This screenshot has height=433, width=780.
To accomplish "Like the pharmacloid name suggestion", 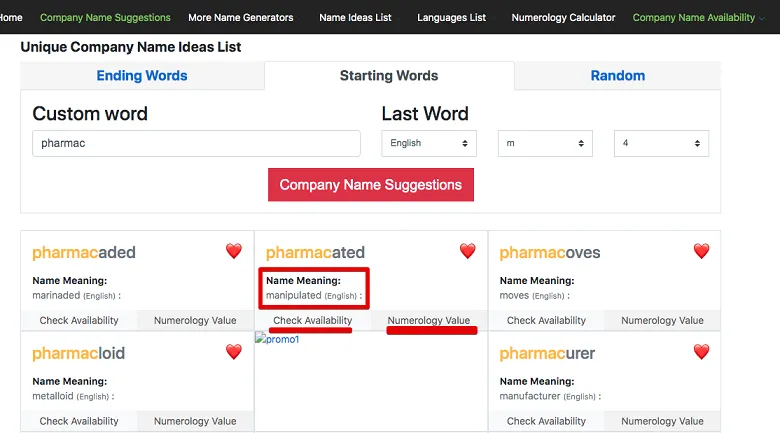I will point(233,352).
